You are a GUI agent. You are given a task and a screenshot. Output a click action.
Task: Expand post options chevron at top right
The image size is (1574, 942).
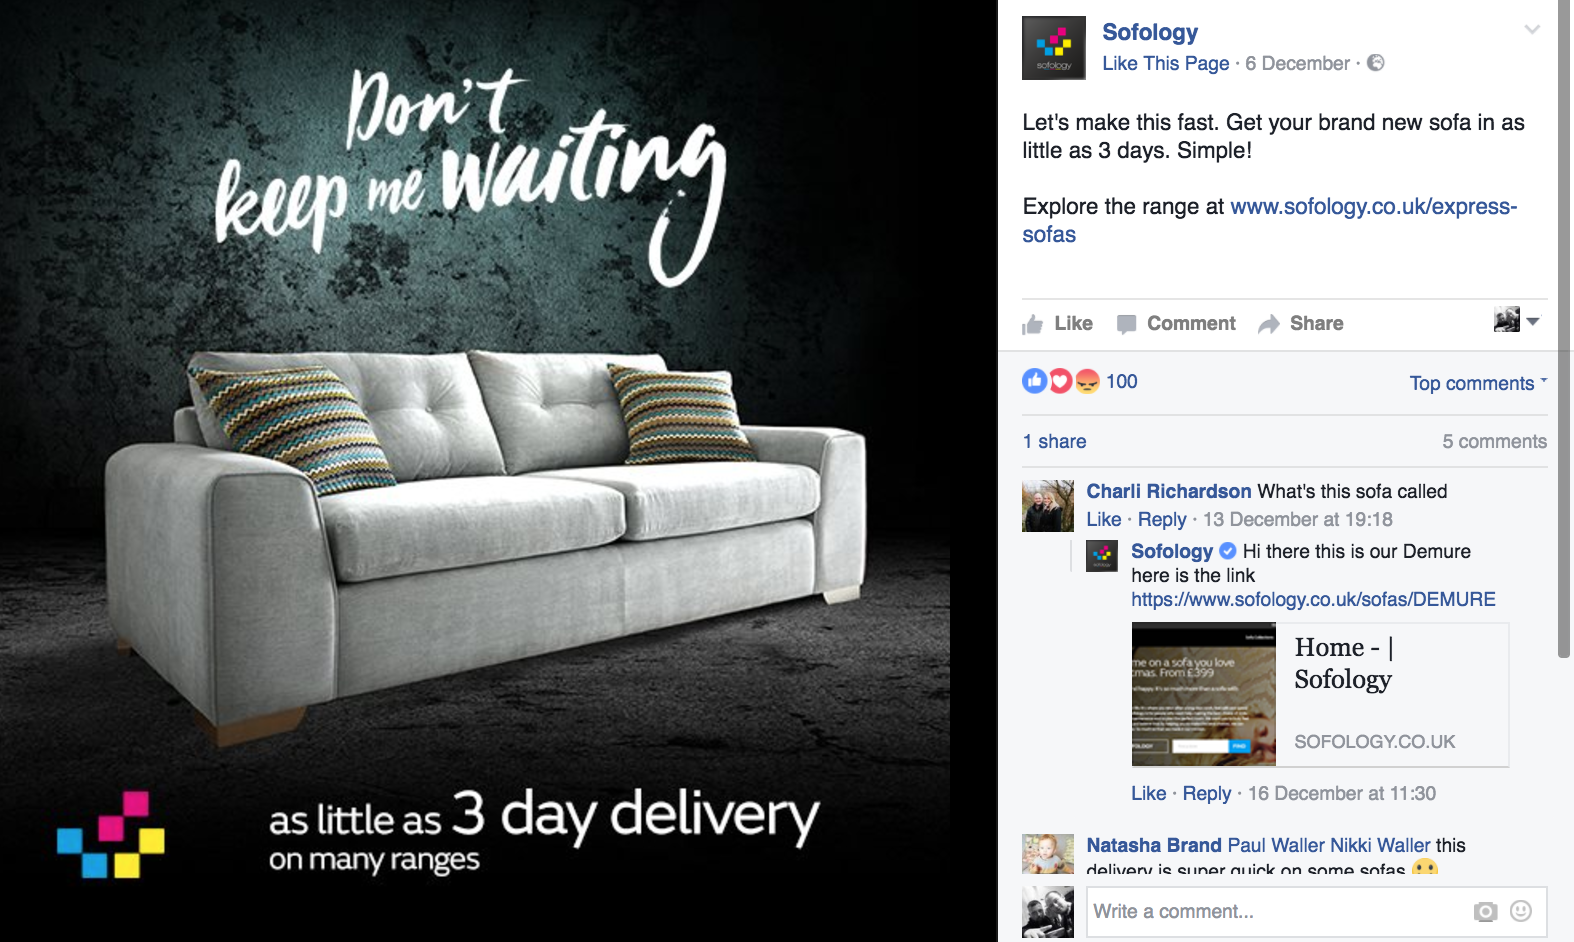click(1532, 30)
